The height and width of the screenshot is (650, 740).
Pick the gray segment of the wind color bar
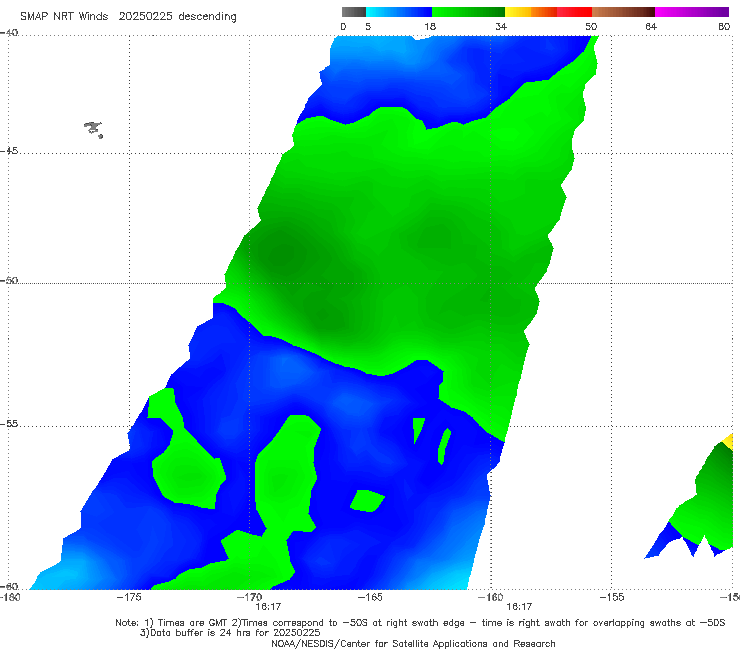point(354,12)
